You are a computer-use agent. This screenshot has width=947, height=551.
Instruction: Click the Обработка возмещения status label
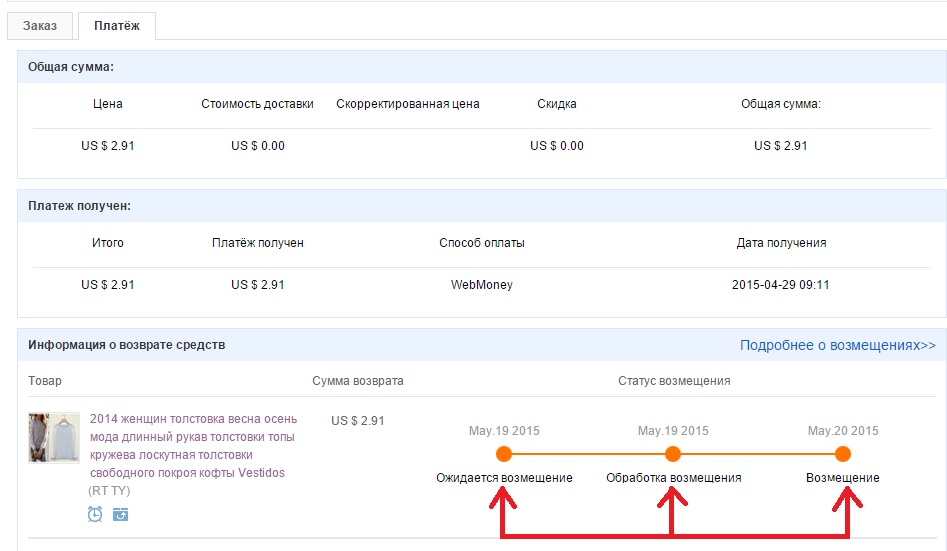673,478
